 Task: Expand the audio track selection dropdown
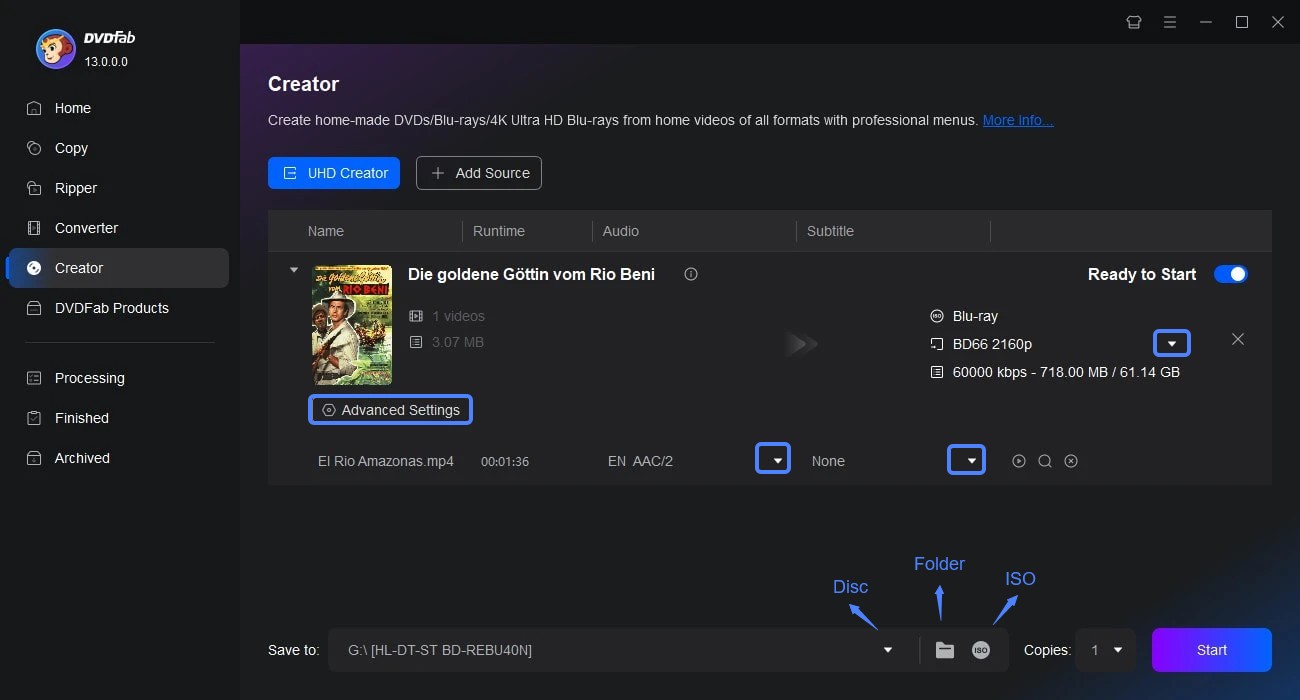click(773, 457)
